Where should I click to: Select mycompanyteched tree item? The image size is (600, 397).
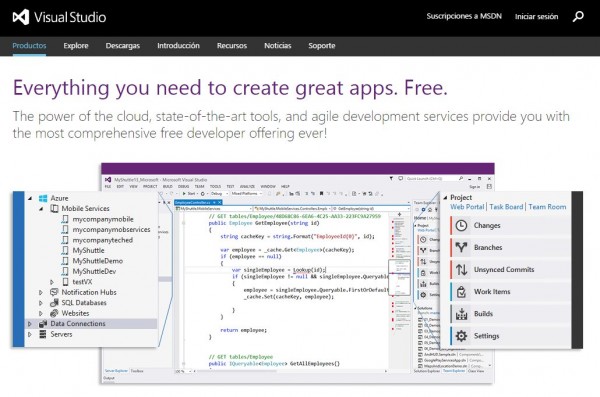click(103, 240)
